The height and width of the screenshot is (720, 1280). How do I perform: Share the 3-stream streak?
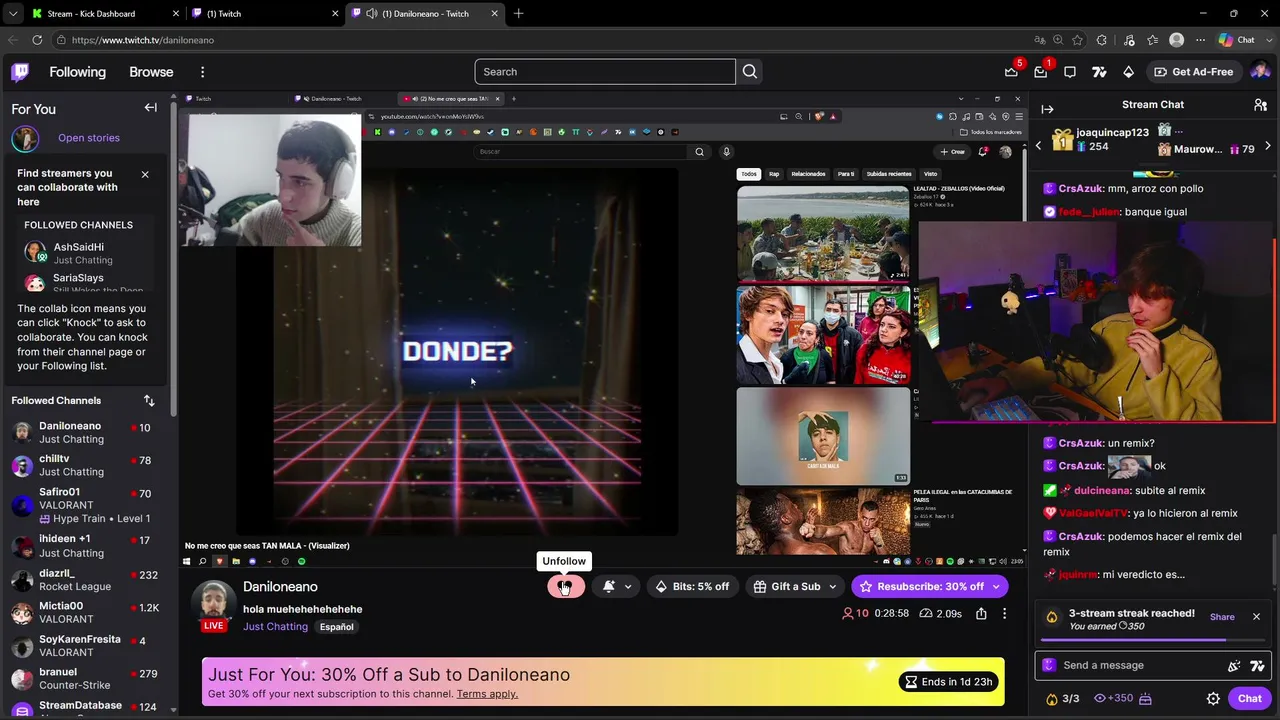point(1222,617)
